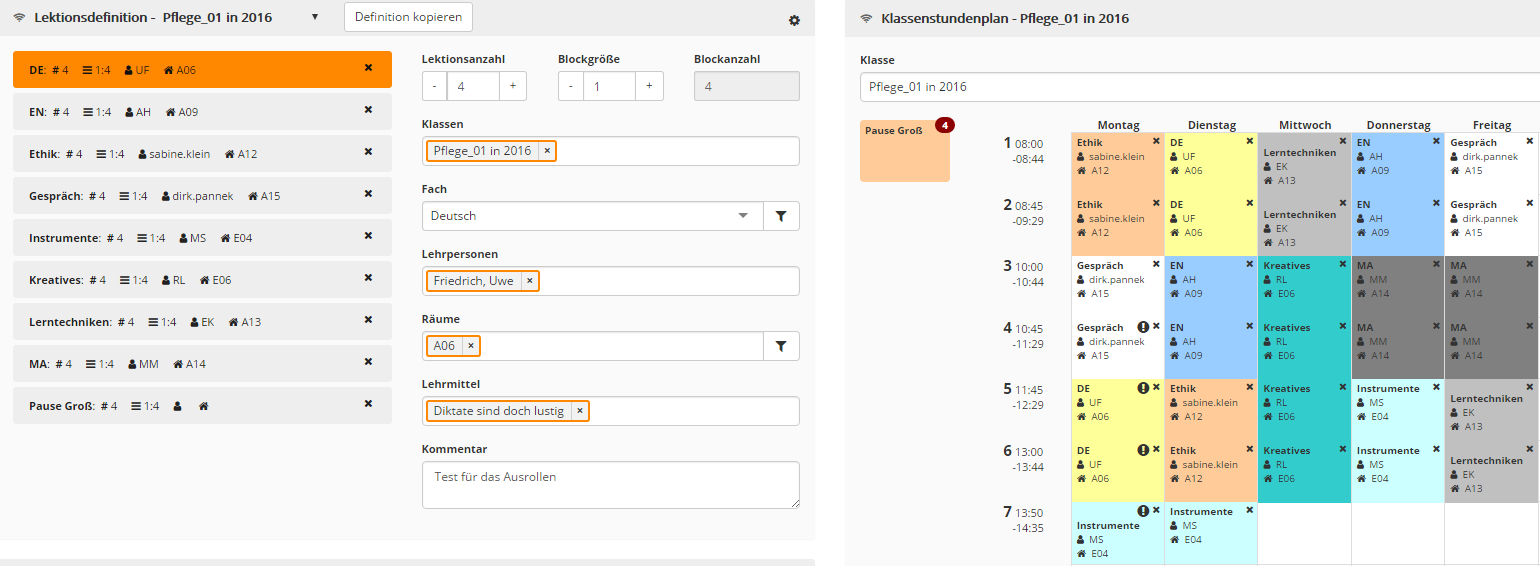The height and width of the screenshot is (566, 1540).
Task: Click warning icon on DE Montag period 6
Action: click(1143, 450)
